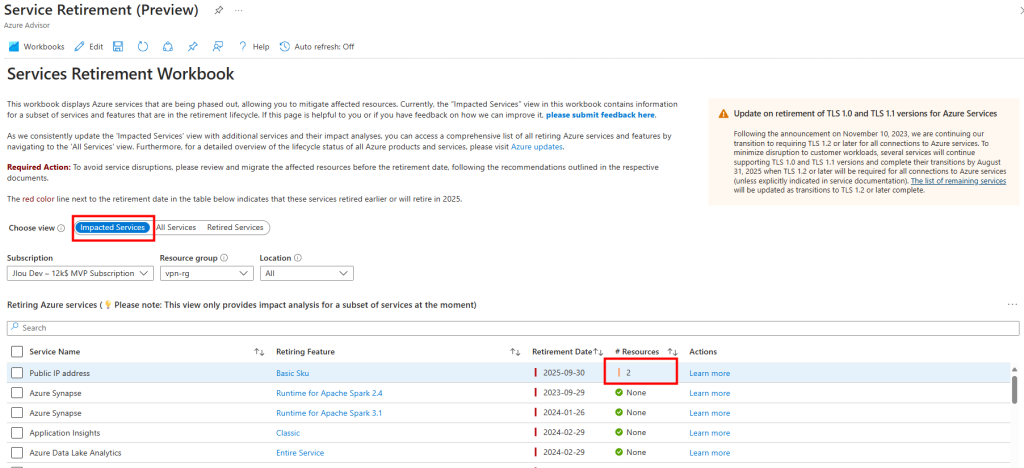Click the Location info icon

coord(298,258)
